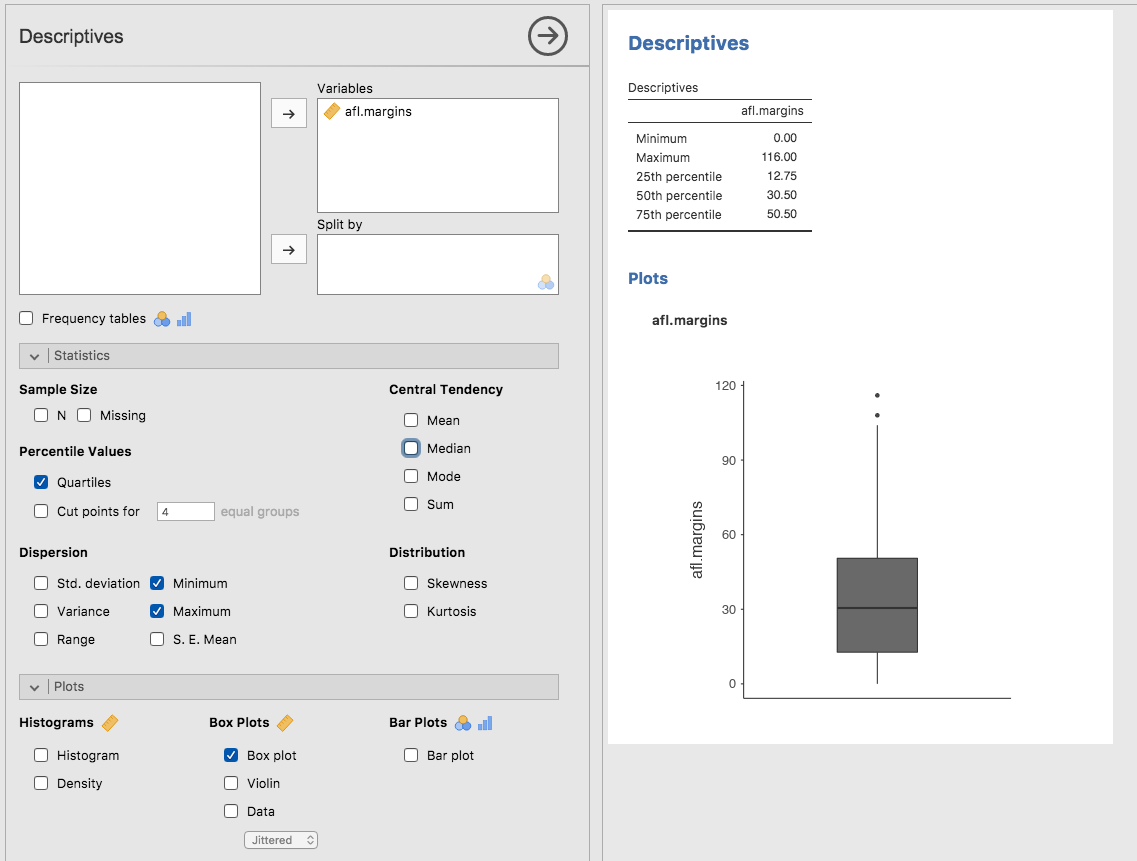Enable the Variance checkbox
Screen dimensions: 1137x861
(41, 611)
